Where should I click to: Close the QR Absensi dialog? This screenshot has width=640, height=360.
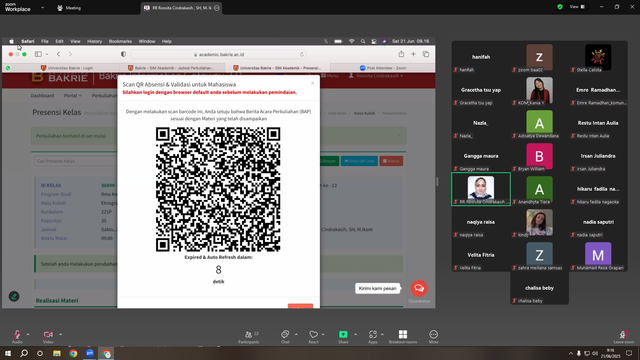pos(313,83)
